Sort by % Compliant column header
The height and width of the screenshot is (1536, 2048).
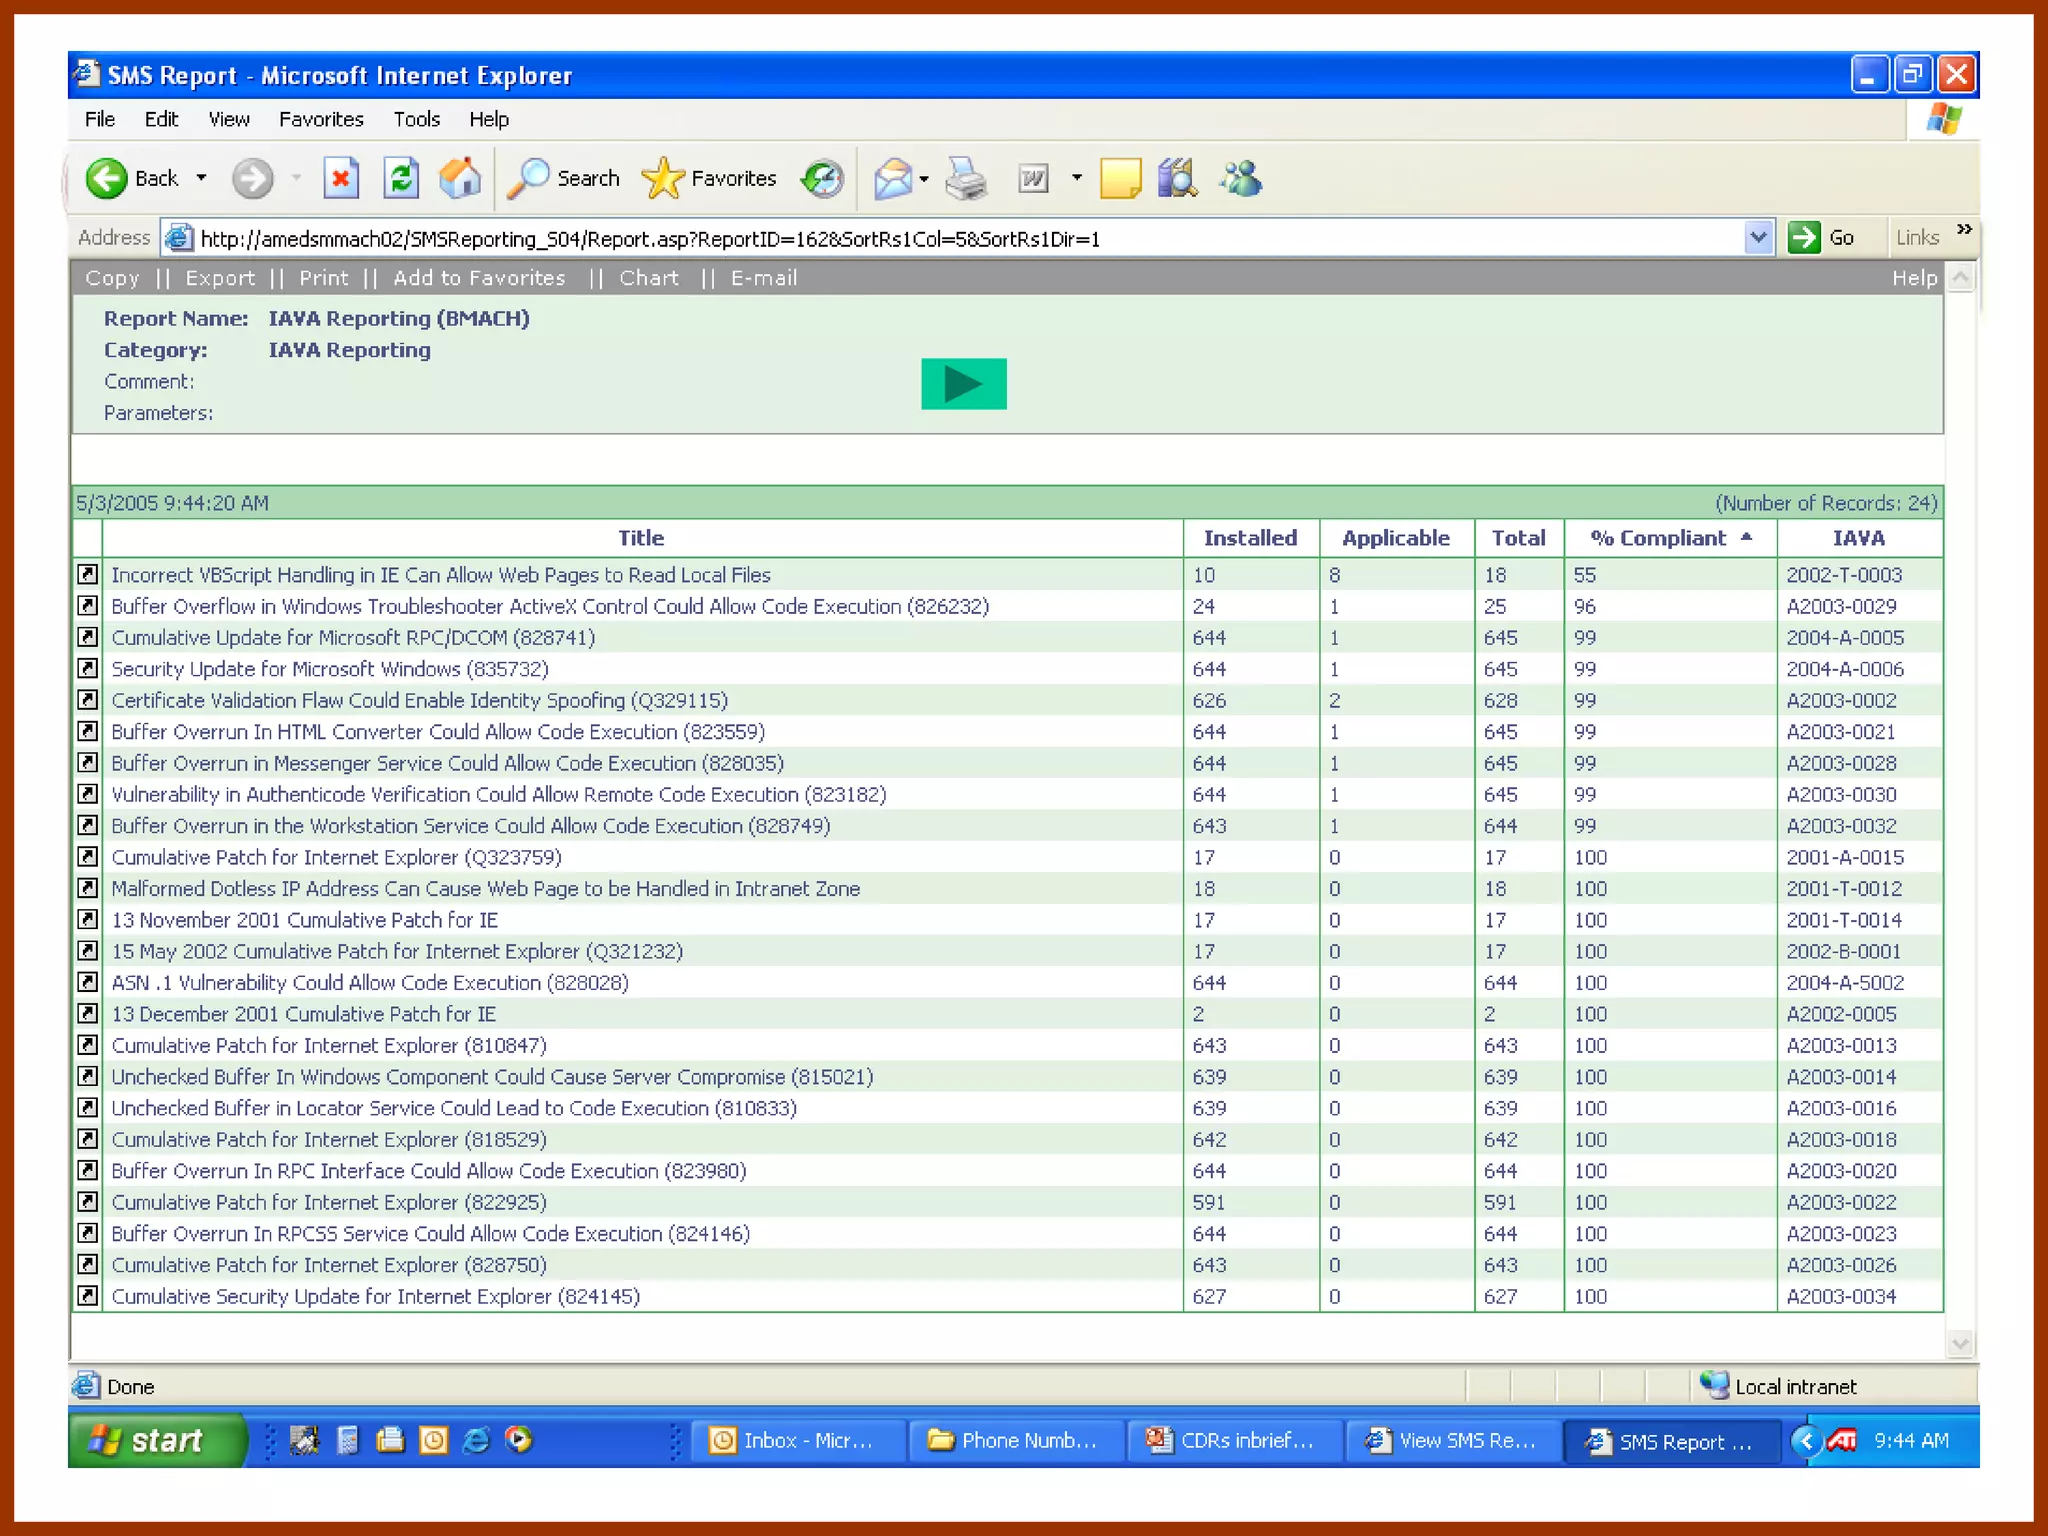(1658, 538)
